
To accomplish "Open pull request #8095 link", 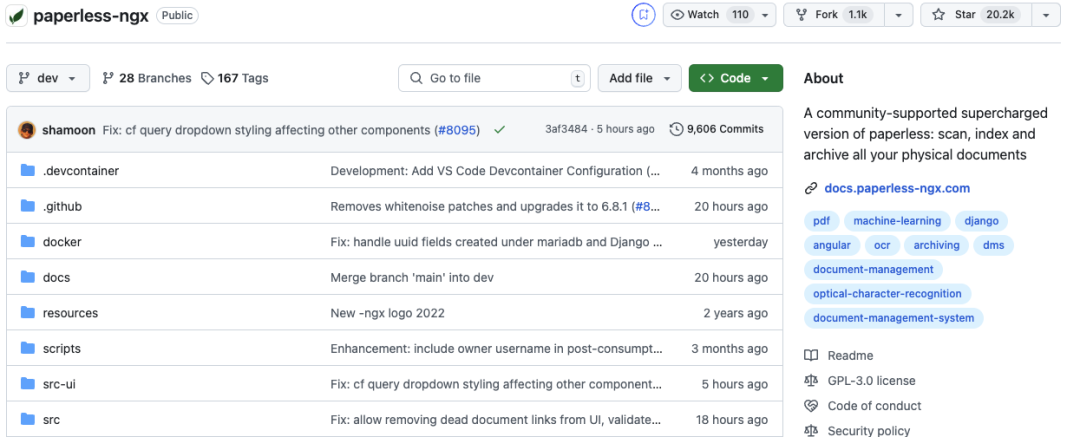I will (x=459, y=130).
